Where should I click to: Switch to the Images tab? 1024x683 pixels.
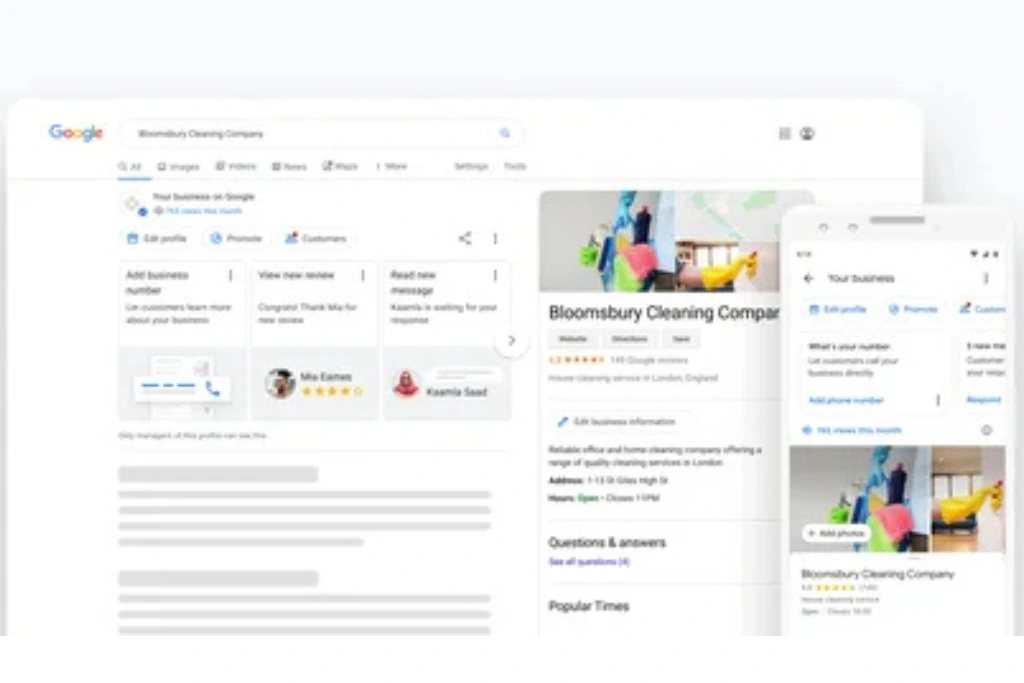click(x=178, y=167)
